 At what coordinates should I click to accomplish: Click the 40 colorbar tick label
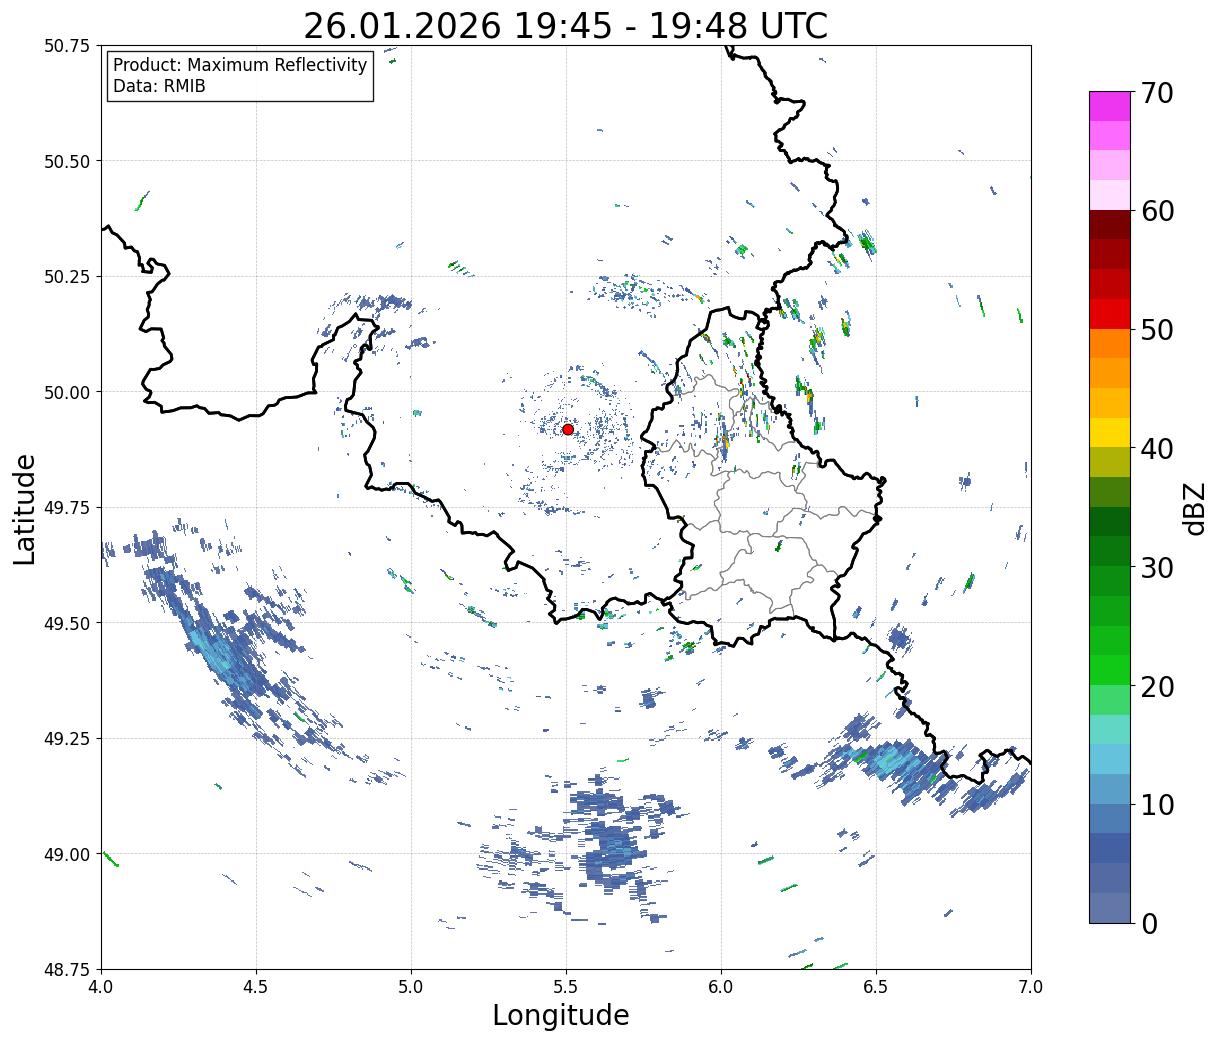click(x=1157, y=448)
